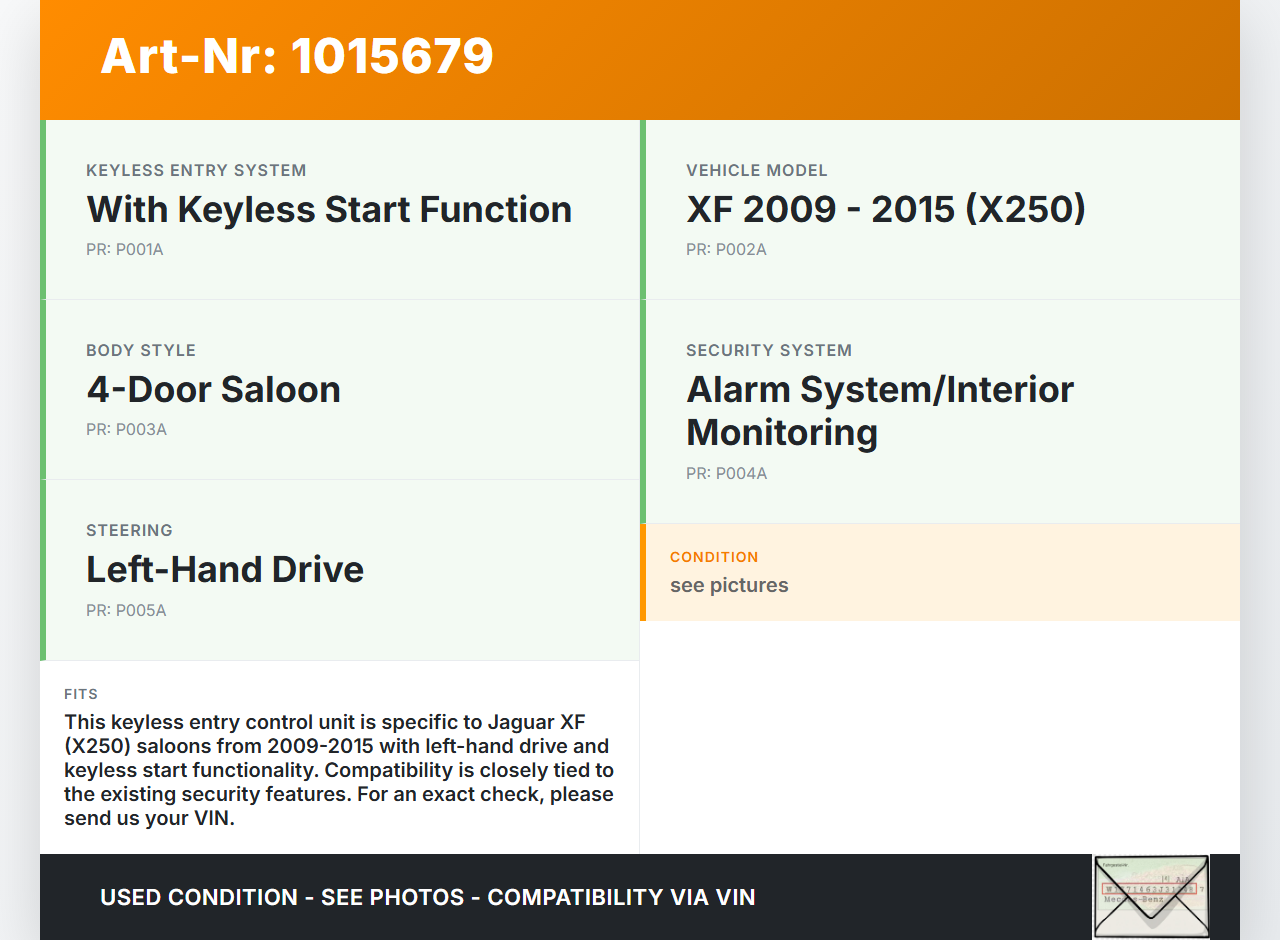1280x940 pixels.
Task: Click Alarm System/Interior Monitoring heading
Action: coord(879,410)
